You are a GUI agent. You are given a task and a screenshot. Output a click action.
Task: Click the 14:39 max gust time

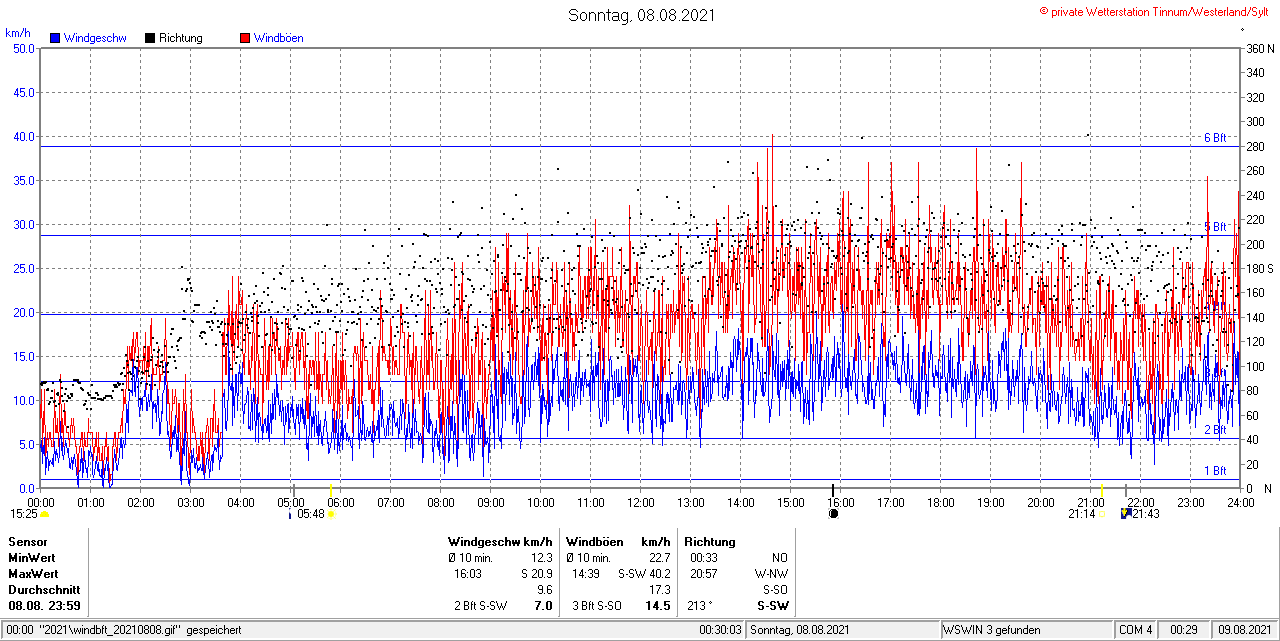pos(586,574)
